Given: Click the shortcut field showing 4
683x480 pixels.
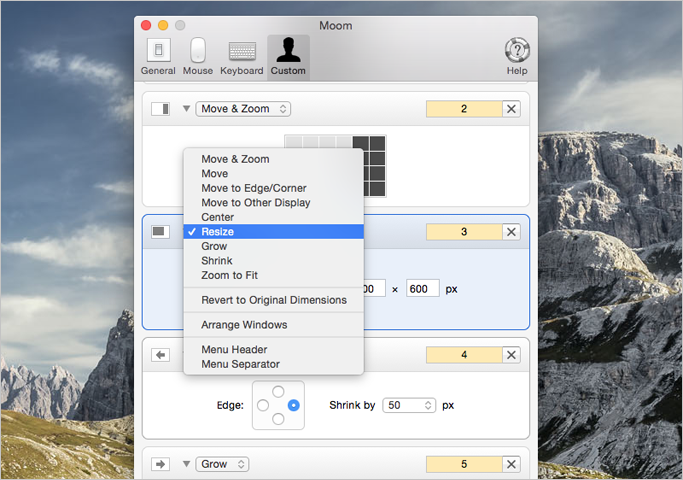Looking at the screenshot, I should (464, 355).
